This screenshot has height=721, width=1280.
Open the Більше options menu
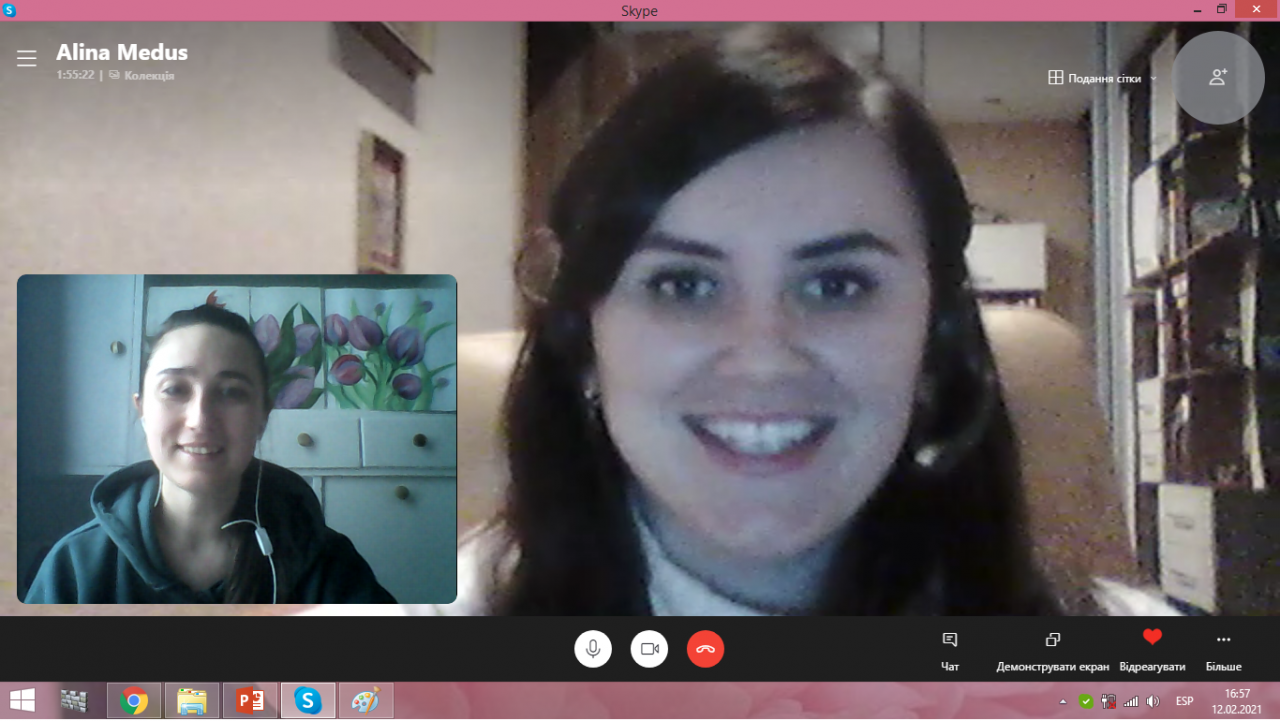pyautogui.click(x=1223, y=651)
